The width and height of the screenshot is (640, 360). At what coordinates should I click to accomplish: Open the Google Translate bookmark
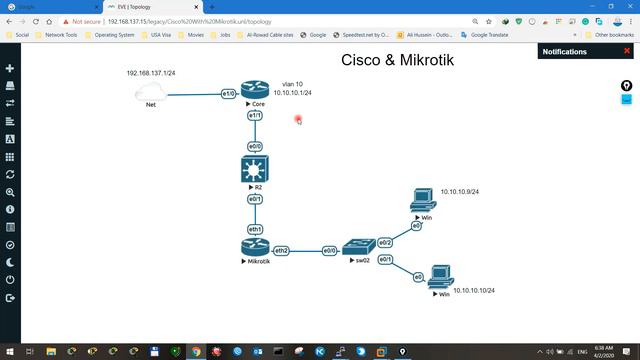[484, 35]
